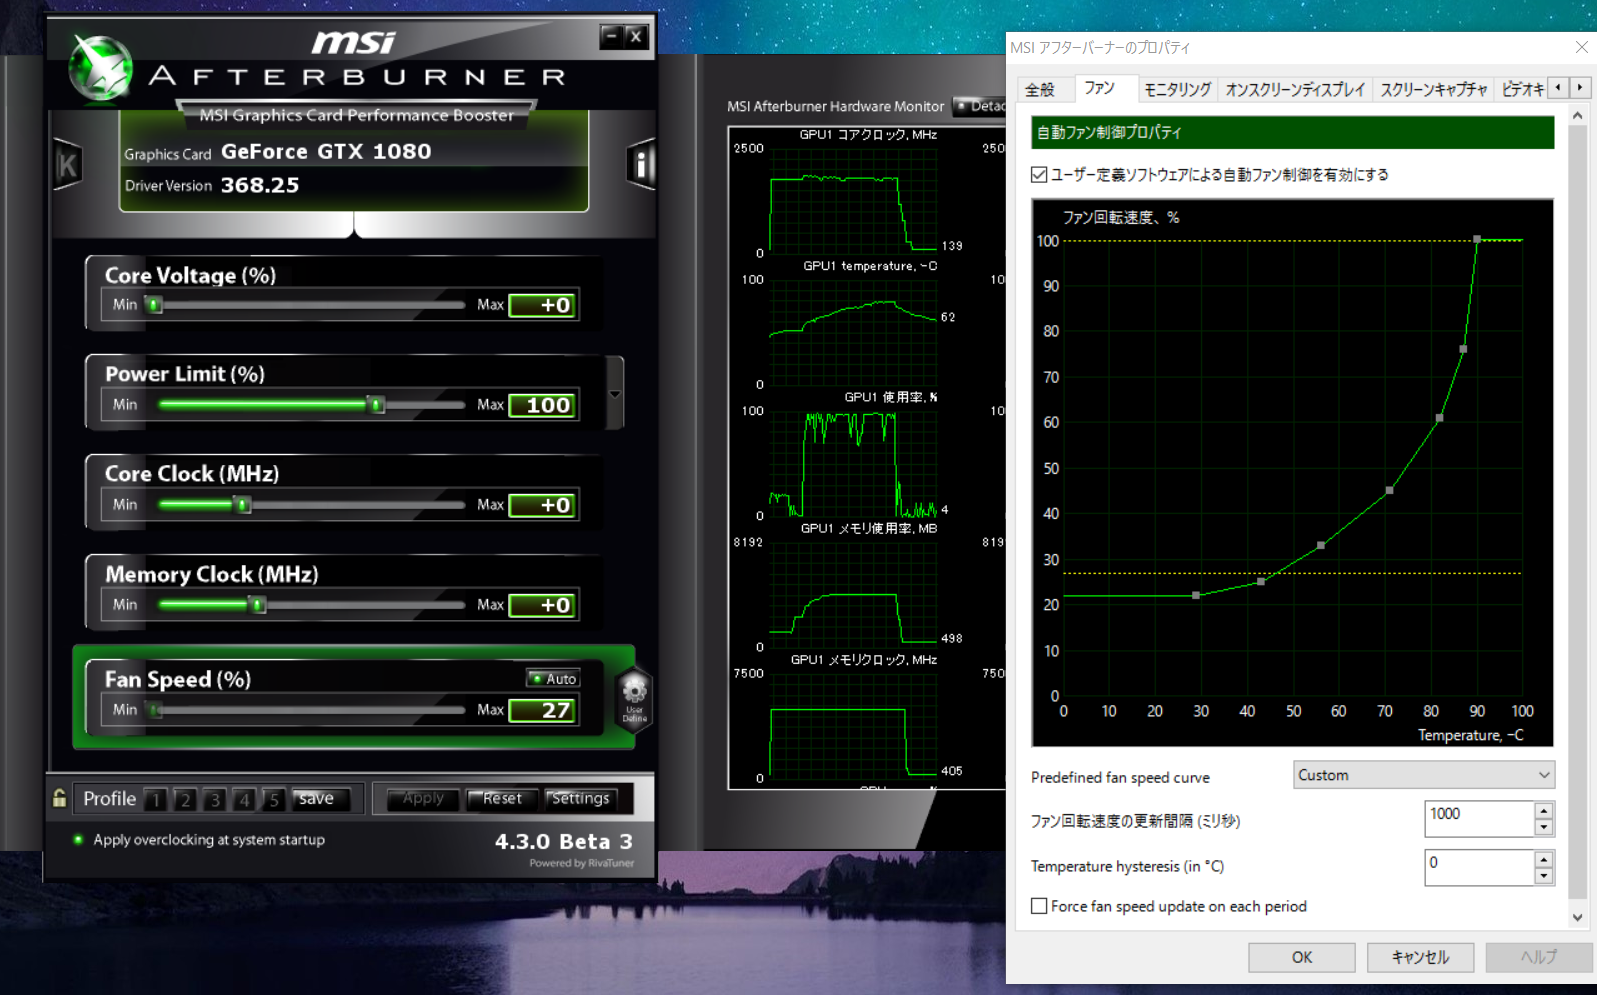Open the Predefined fan speed curve dropdown

(x=1423, y=775)
